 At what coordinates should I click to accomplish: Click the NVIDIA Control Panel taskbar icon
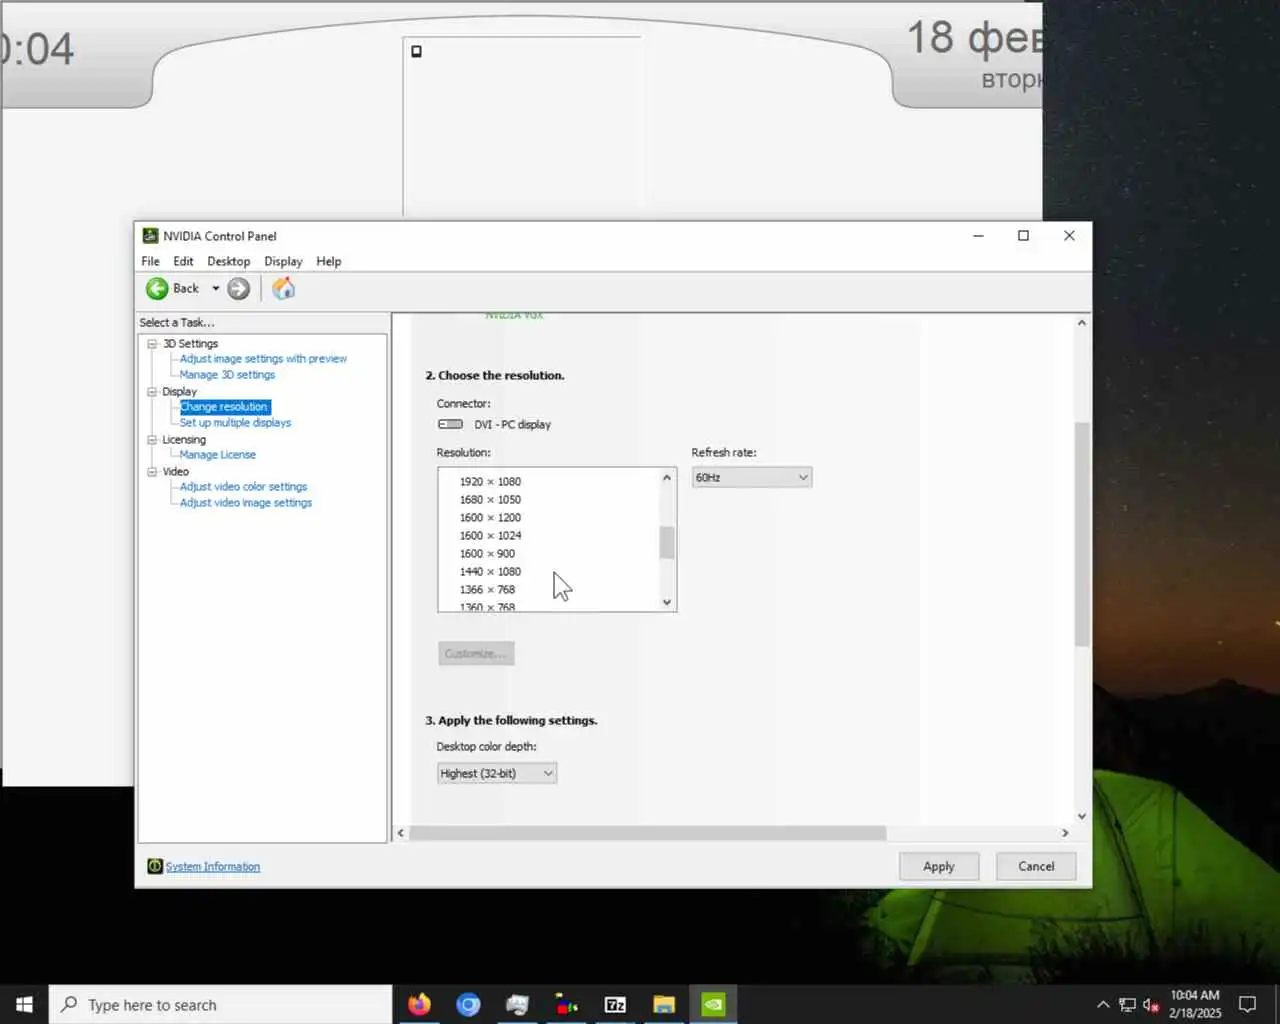tap(713, 1005)
